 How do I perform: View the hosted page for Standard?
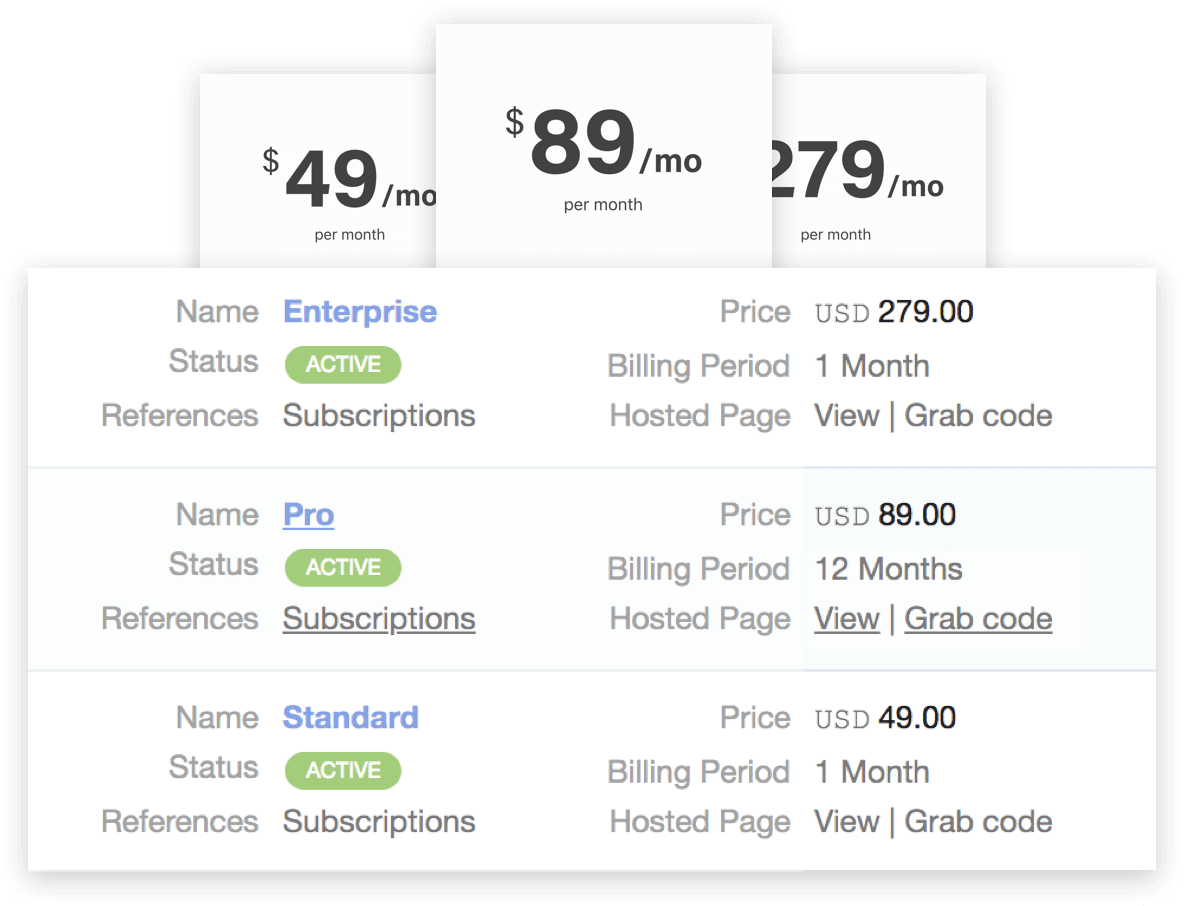click(847, 822)
